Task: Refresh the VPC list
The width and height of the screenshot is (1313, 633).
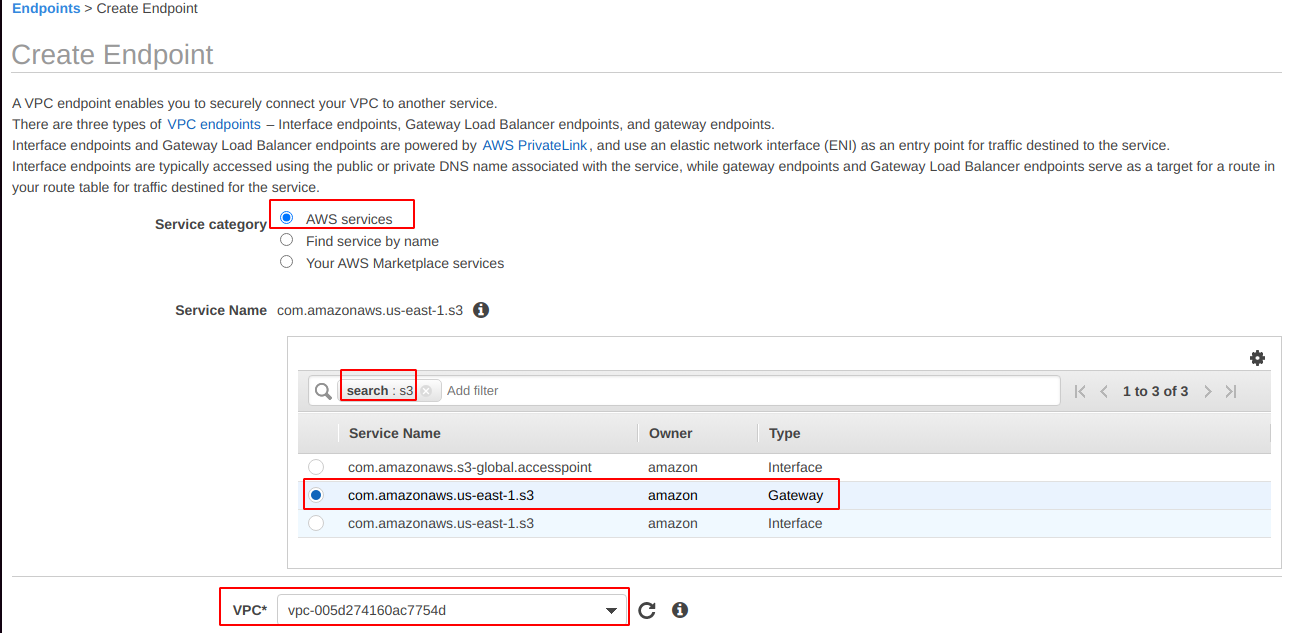Action: [647, 610]
